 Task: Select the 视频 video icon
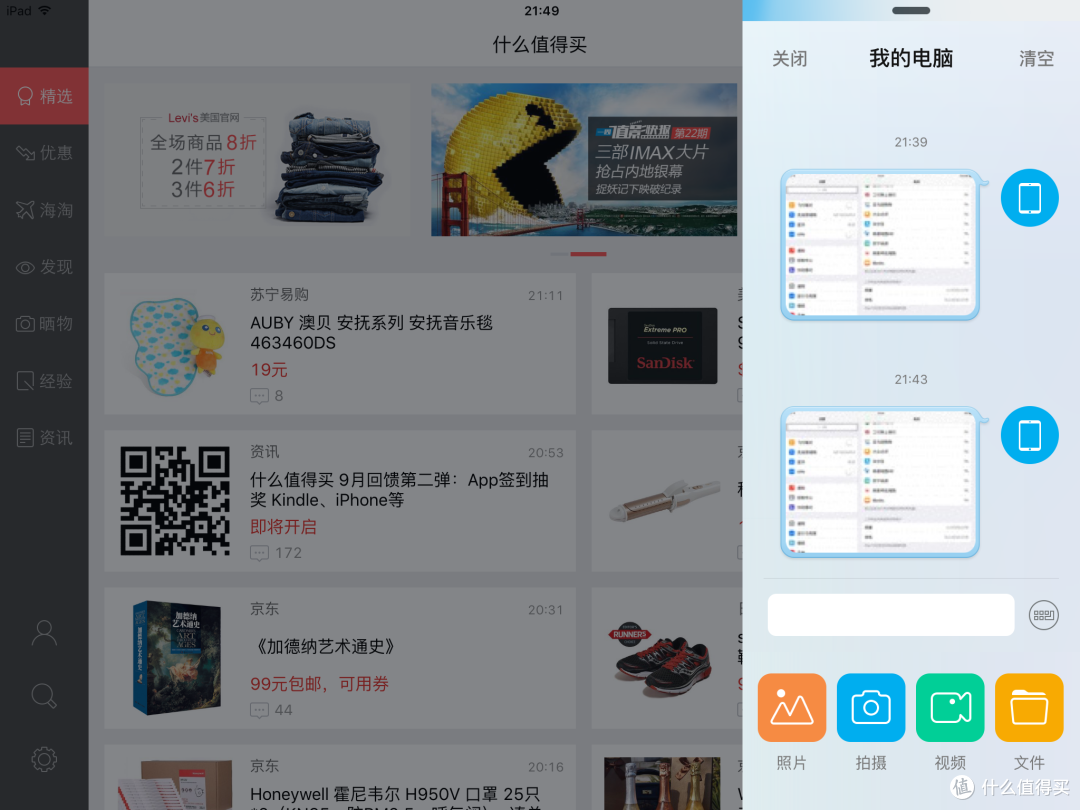950,707
